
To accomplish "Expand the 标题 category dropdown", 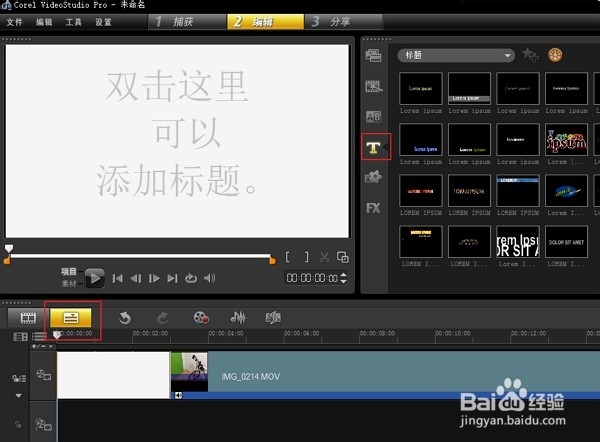I will click(x=456, y=55).
